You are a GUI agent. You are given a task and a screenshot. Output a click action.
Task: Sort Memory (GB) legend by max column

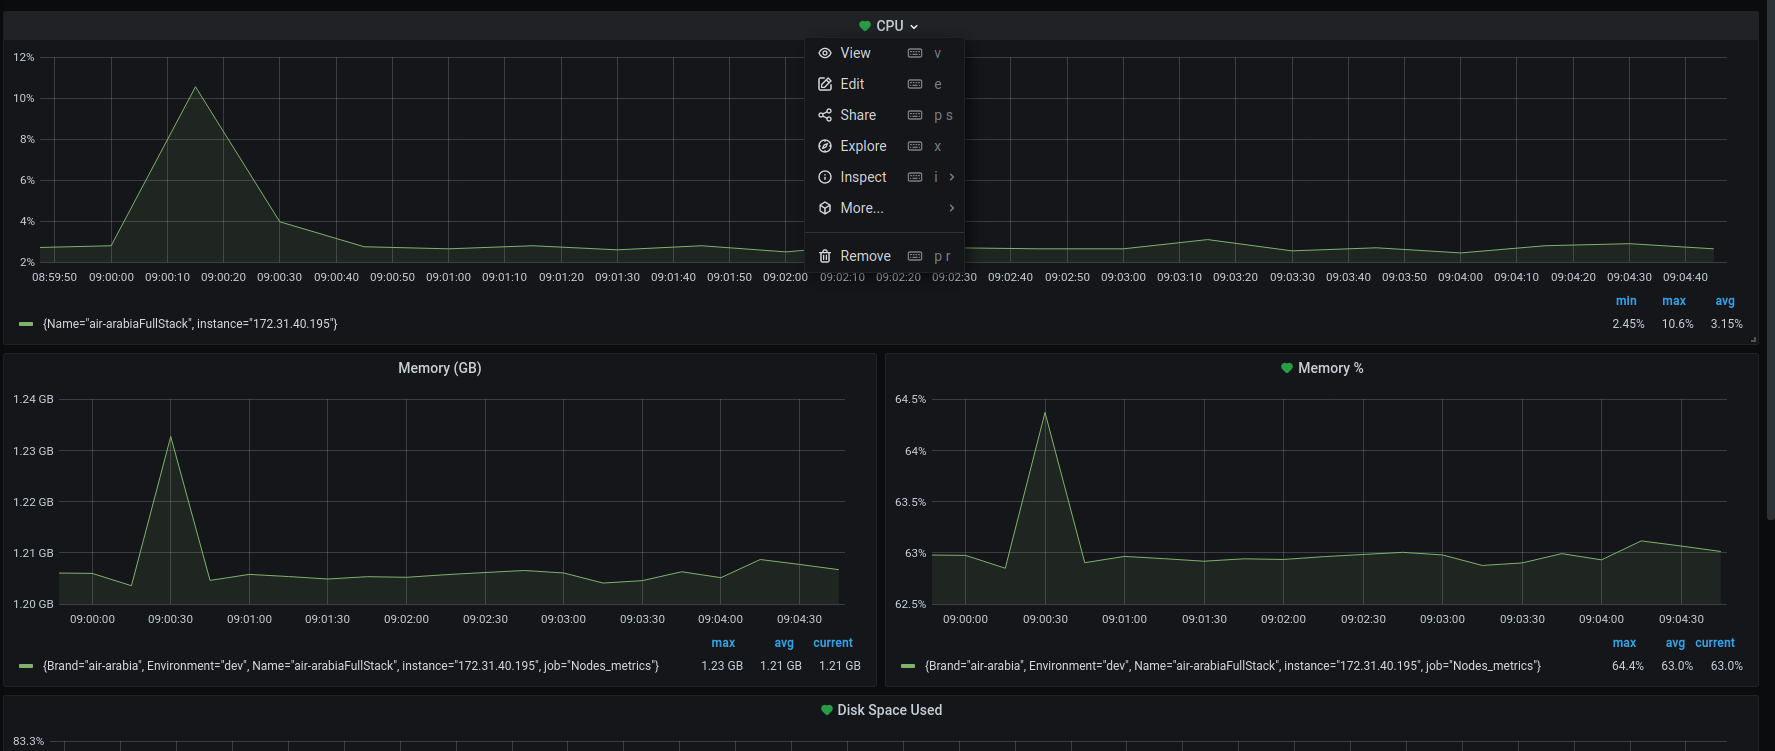coord(723,643)
